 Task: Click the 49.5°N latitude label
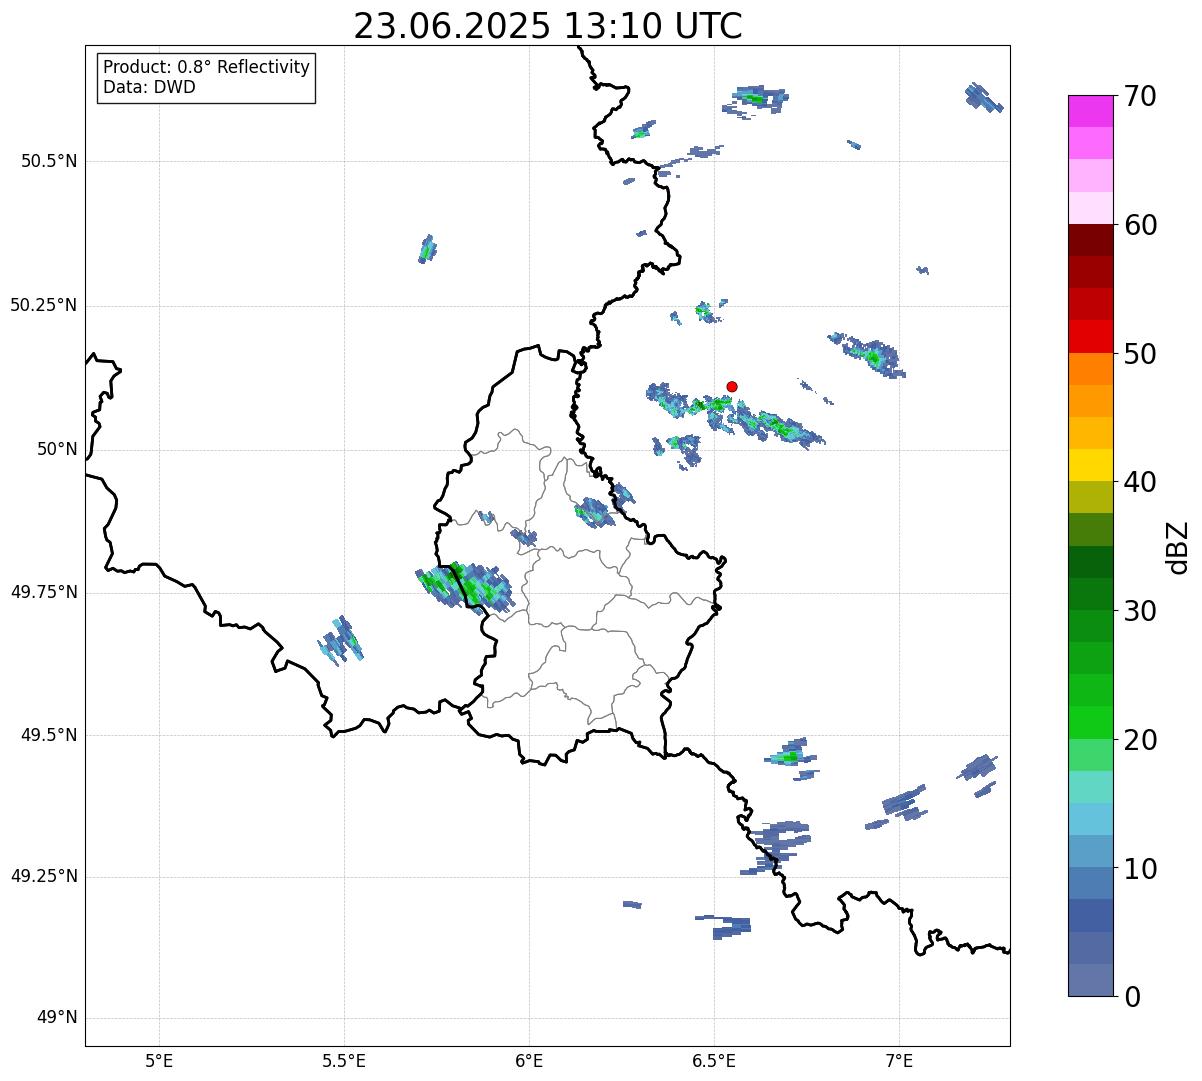[x=49, y=735]
